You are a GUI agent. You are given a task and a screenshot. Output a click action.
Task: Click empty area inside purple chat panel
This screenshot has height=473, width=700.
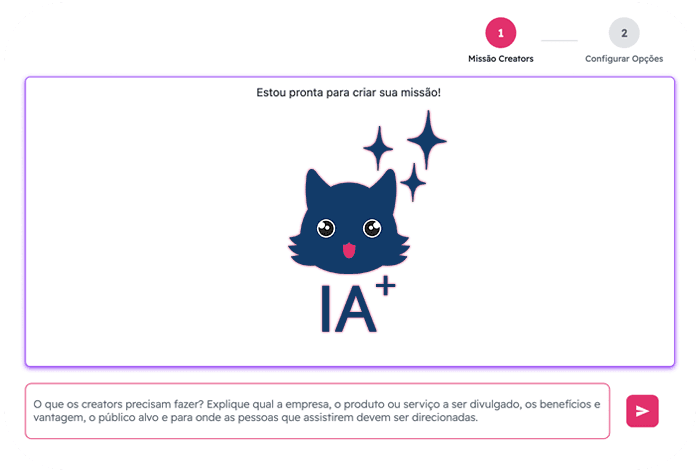point(134,223)
